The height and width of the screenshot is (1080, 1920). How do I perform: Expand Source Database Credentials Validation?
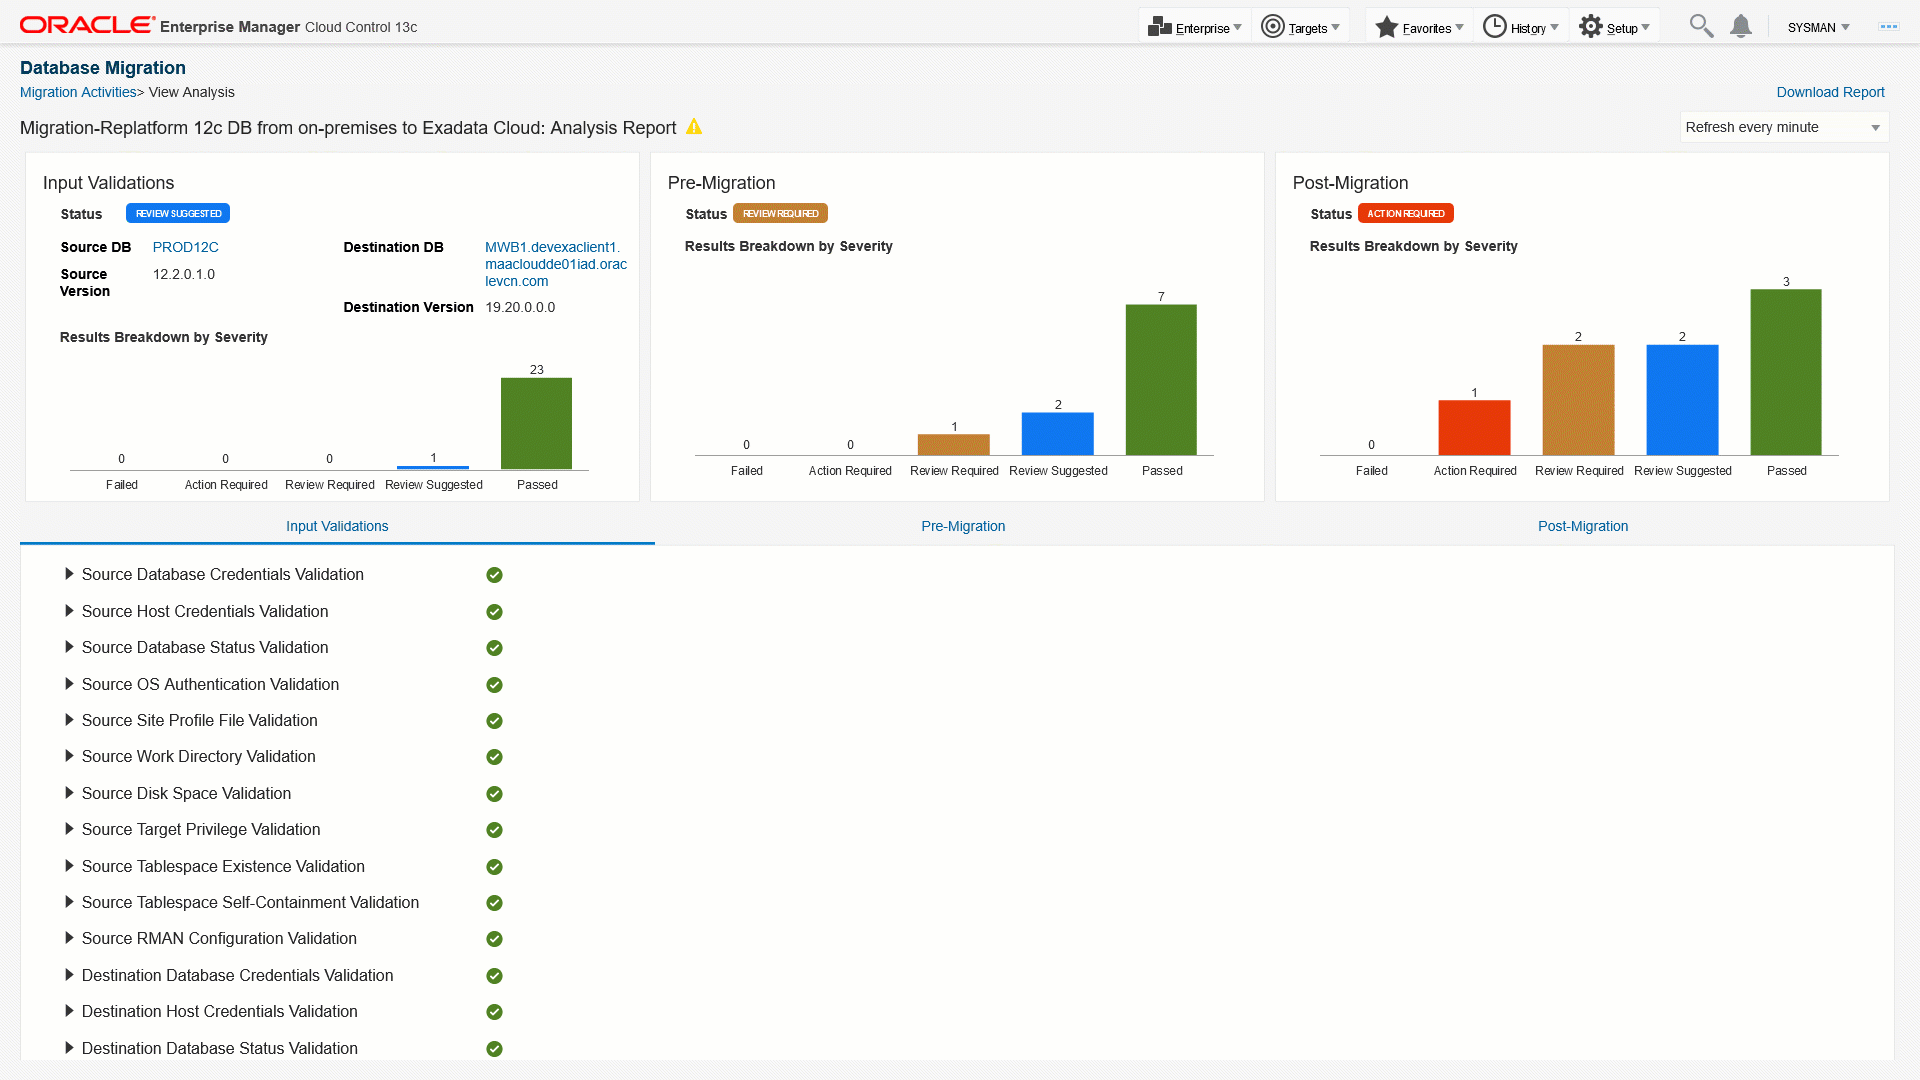(69, 574)
